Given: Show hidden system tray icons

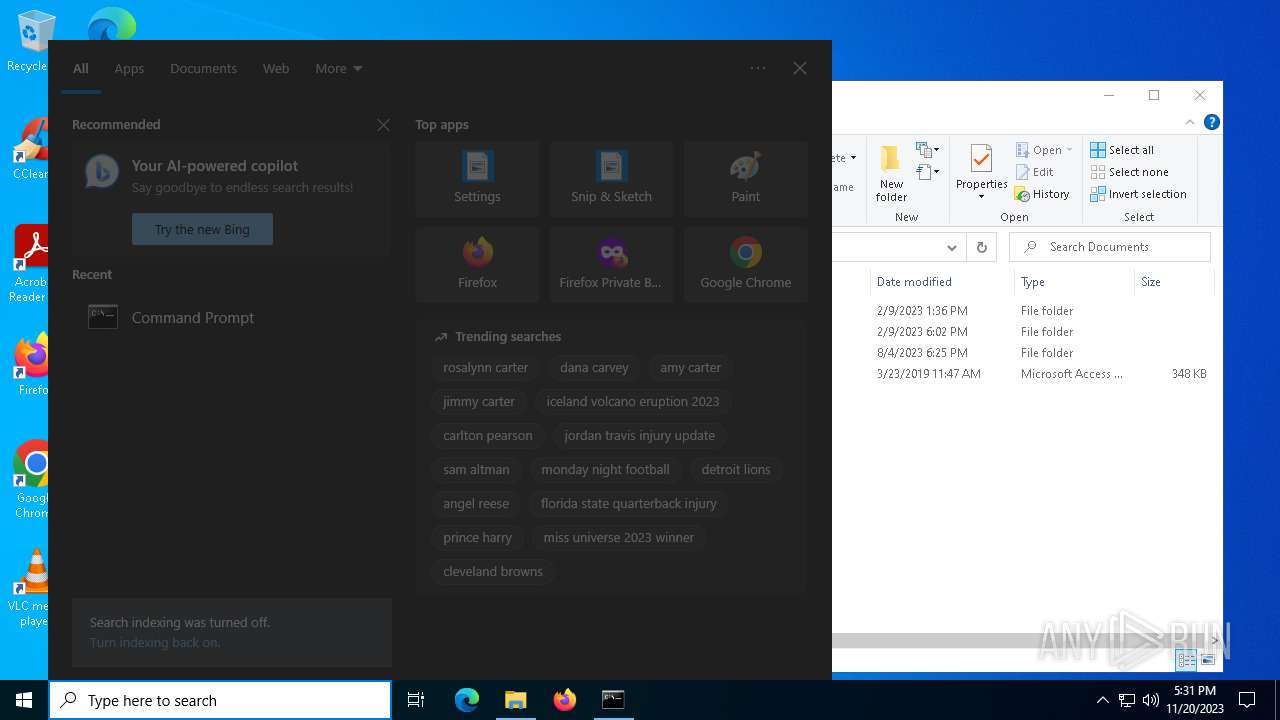Looking at the screenshot, I should pyautogui.click(x=1102, y=700).
